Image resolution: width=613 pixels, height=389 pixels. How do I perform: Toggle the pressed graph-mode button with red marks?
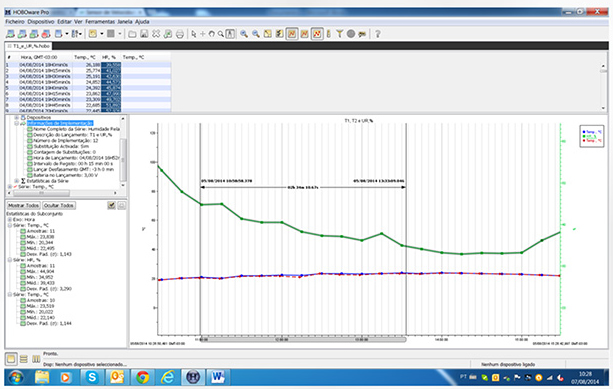[x=317, y=34]
